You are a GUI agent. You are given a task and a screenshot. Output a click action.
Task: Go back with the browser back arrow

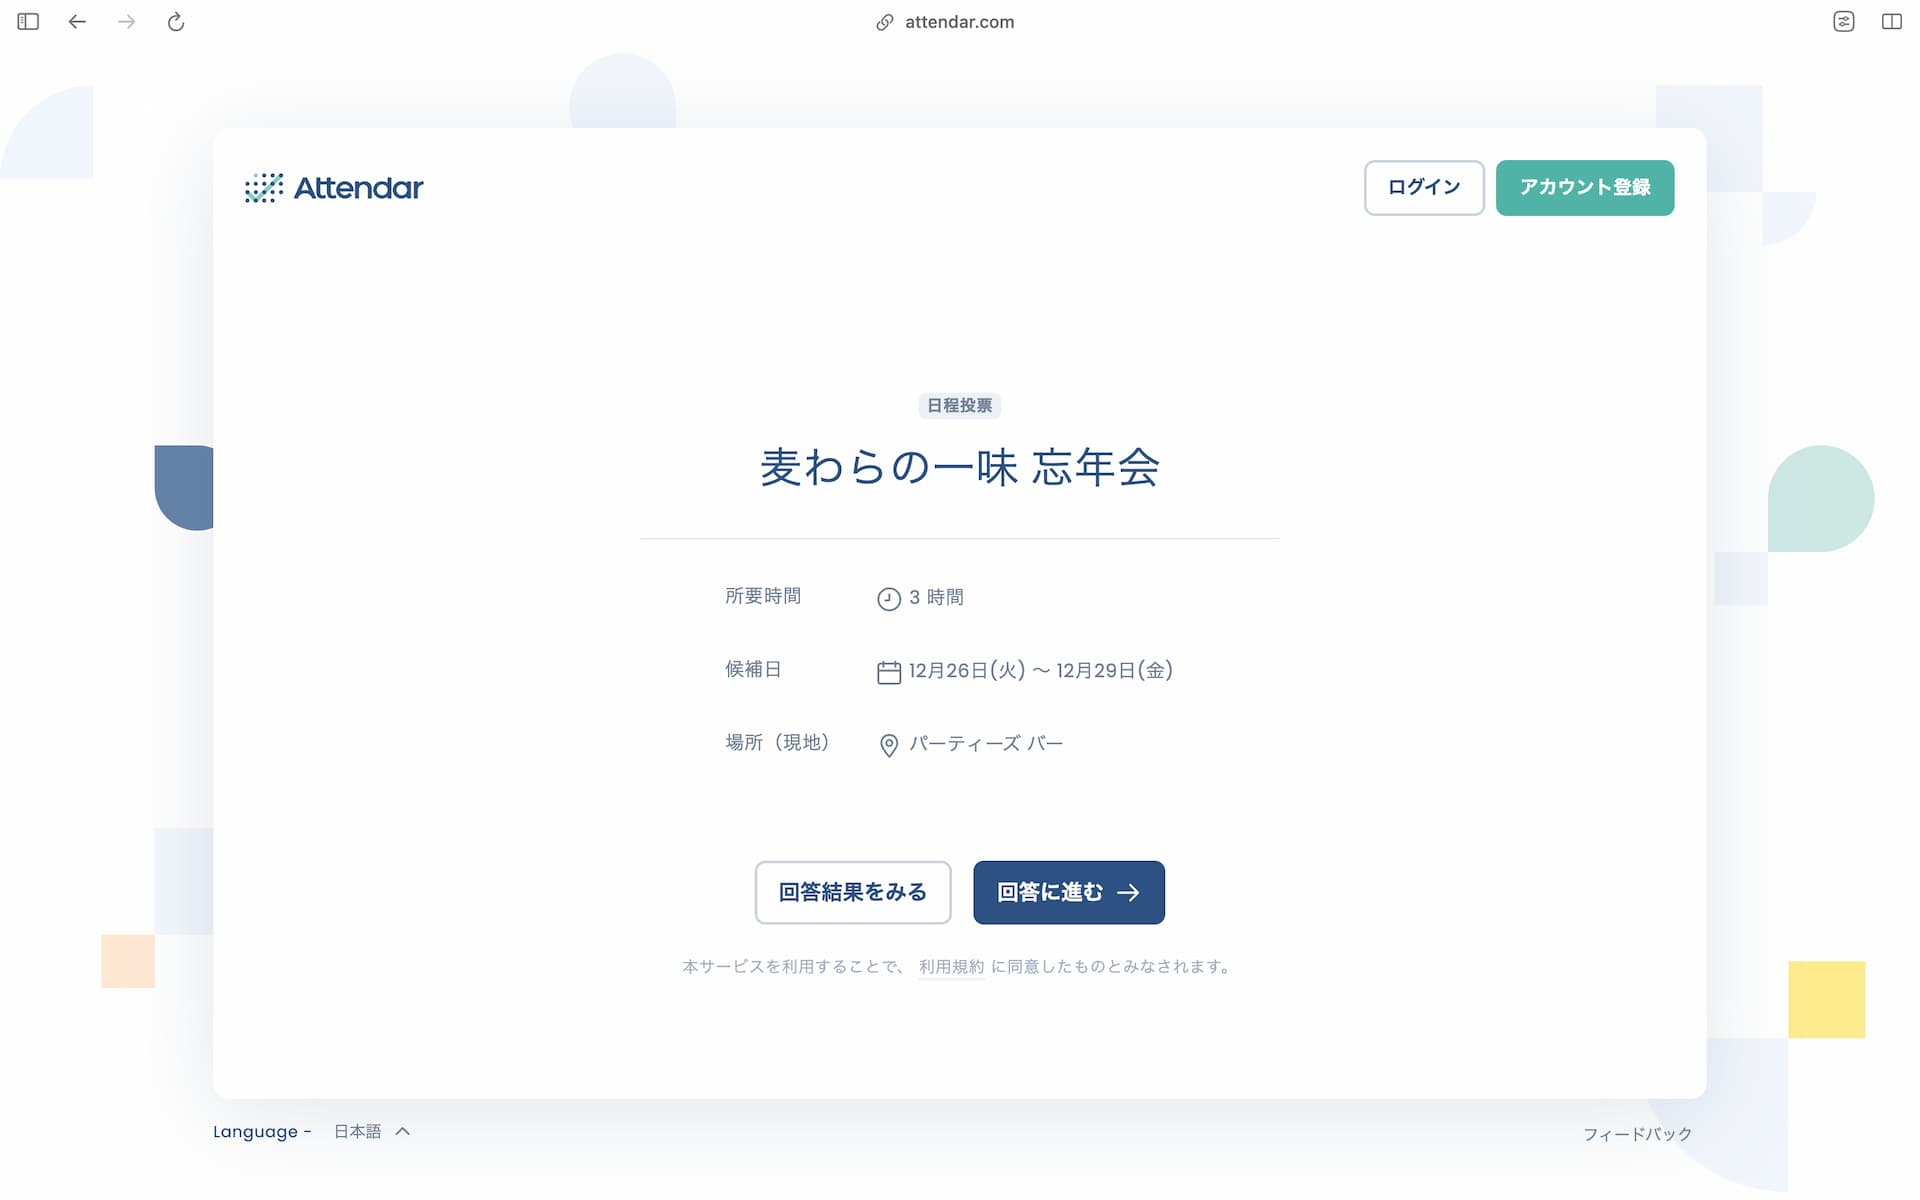click(77, 22)
